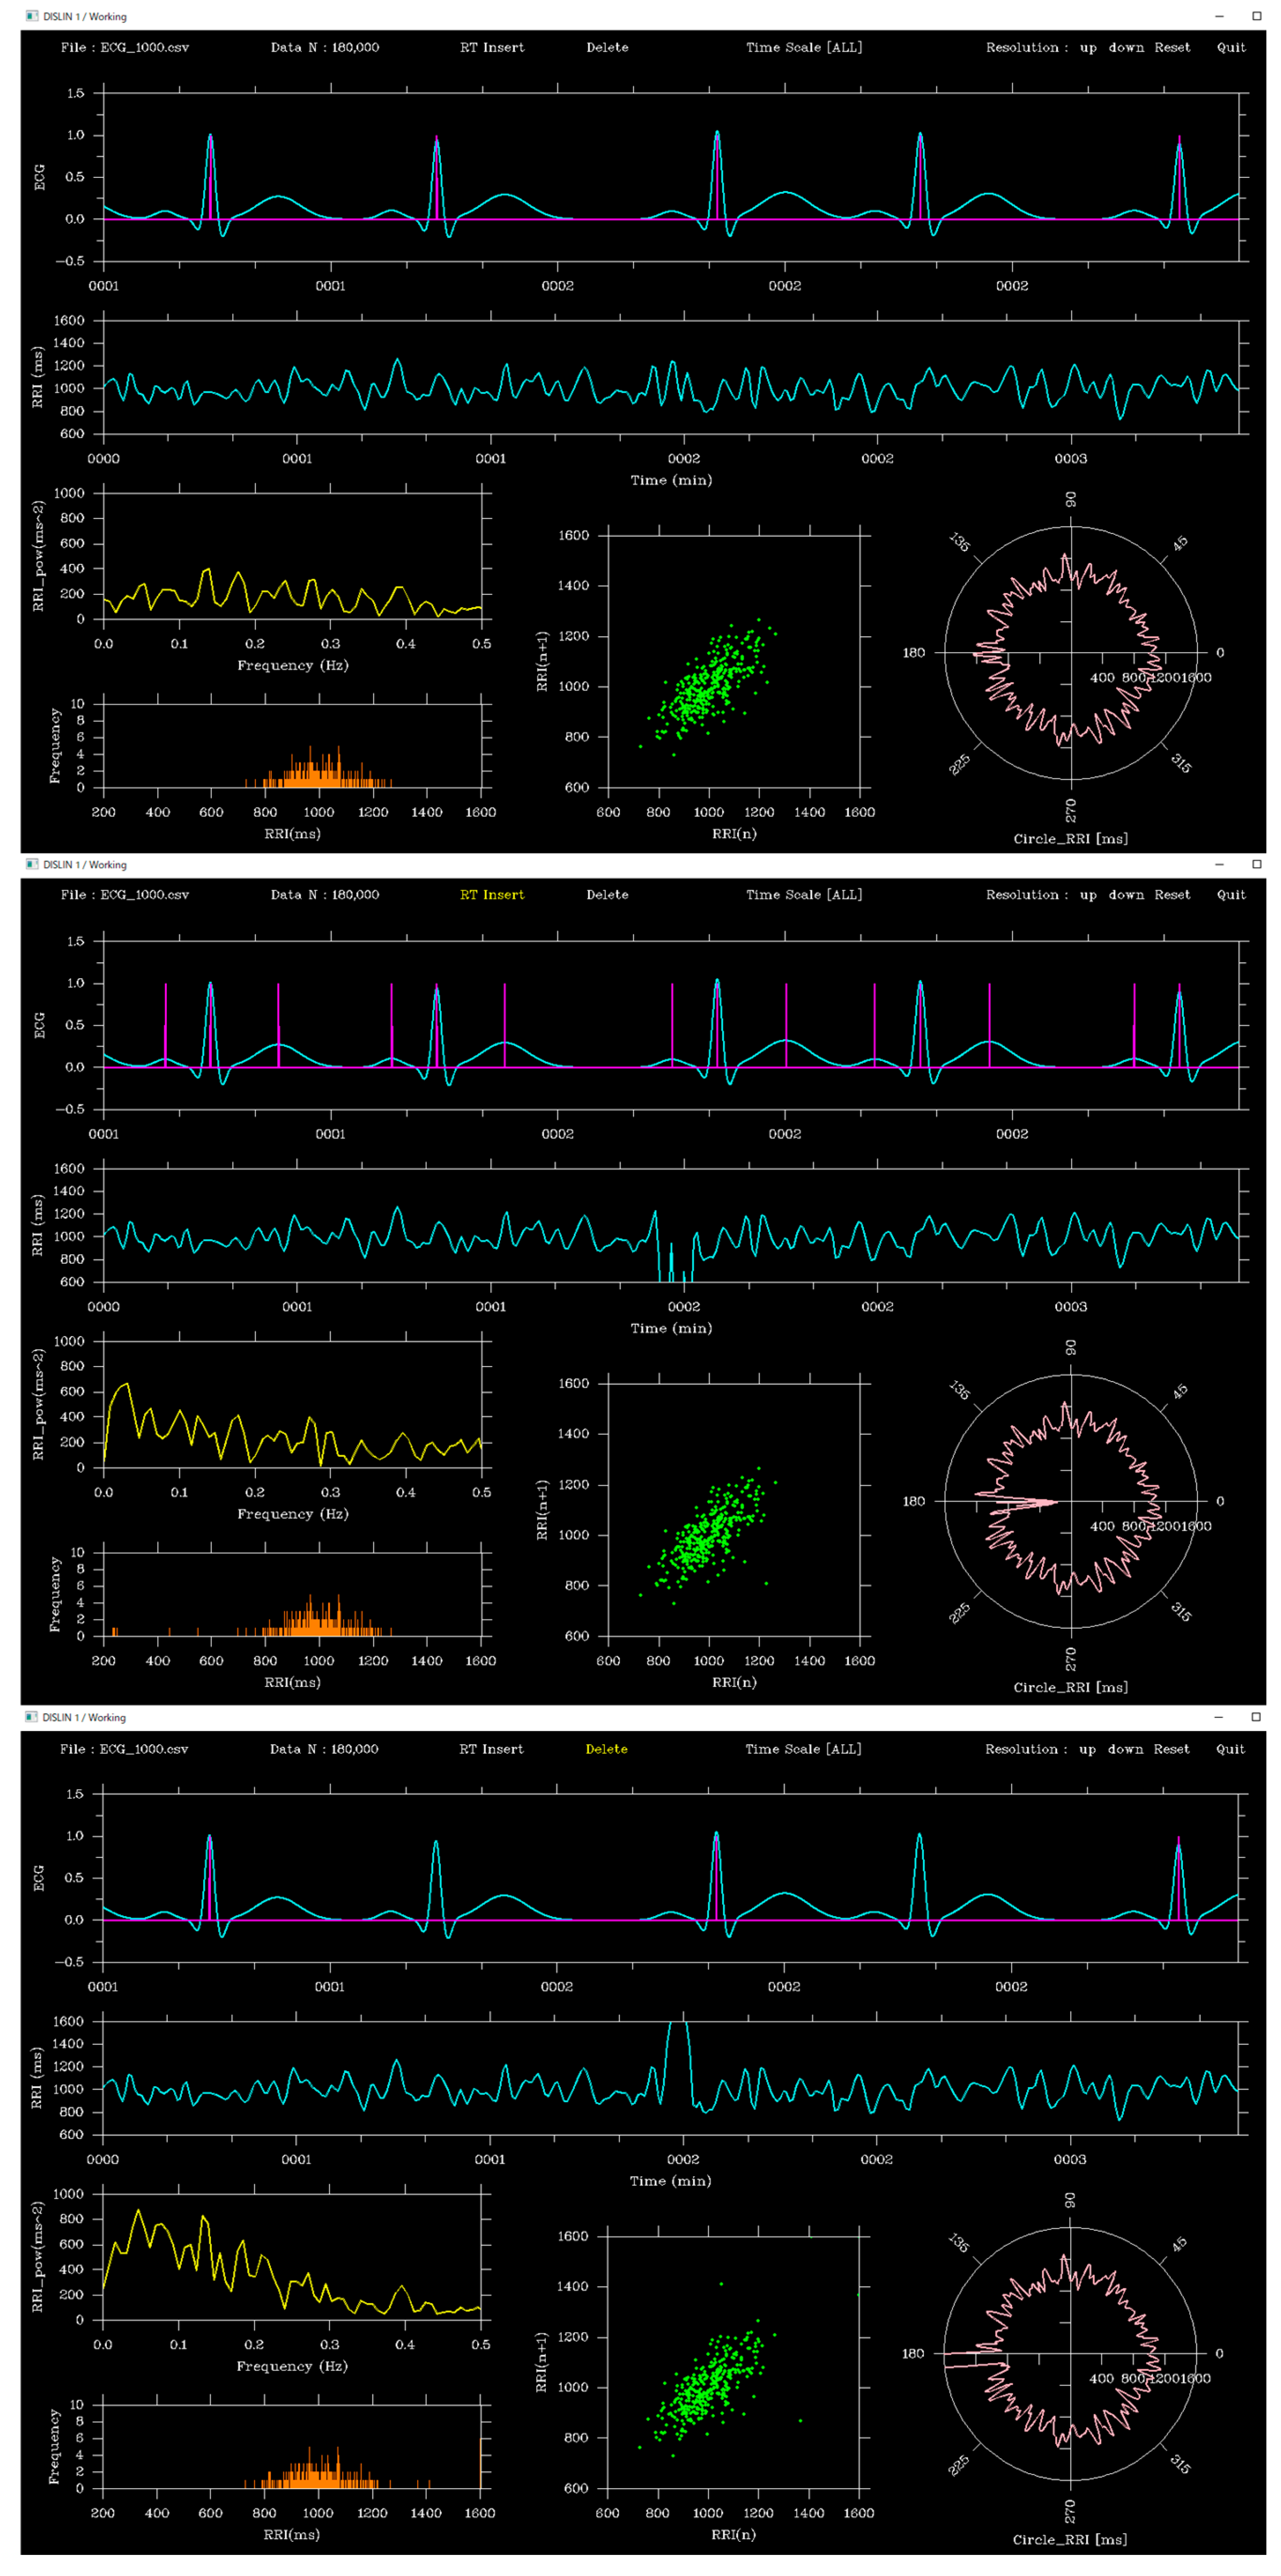Click the yellow highlighted Delete label
This screenshot has height=2576, width=1281.
click(606, 1749)
